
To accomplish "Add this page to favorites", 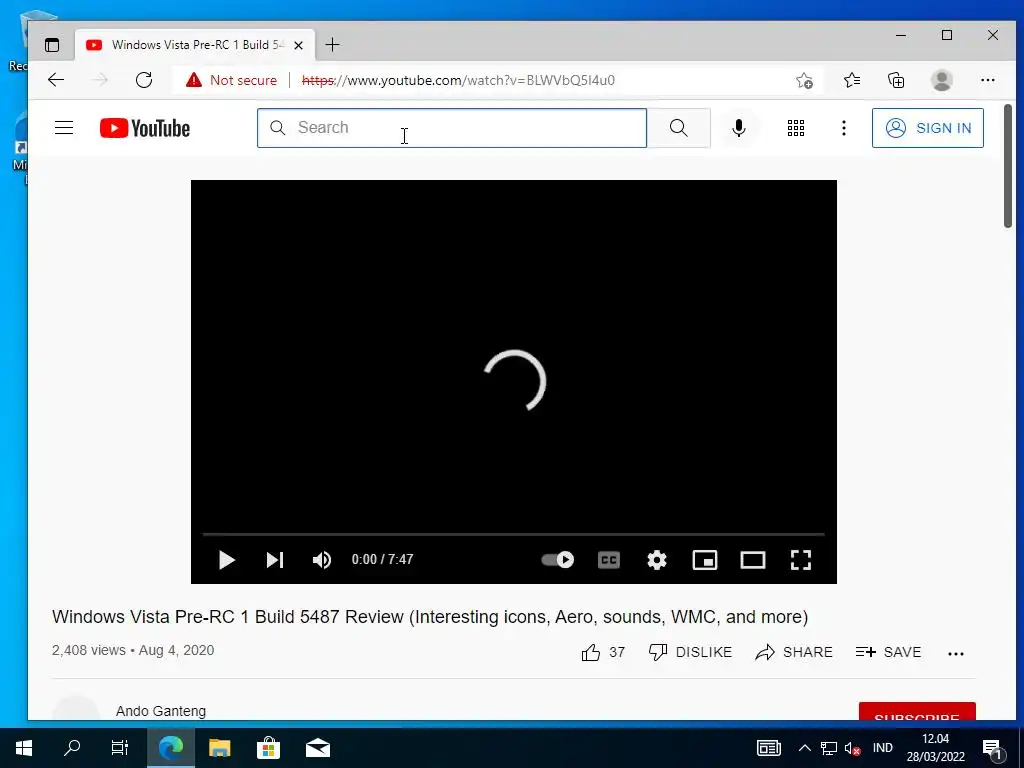I will click(x=805, y=80).
